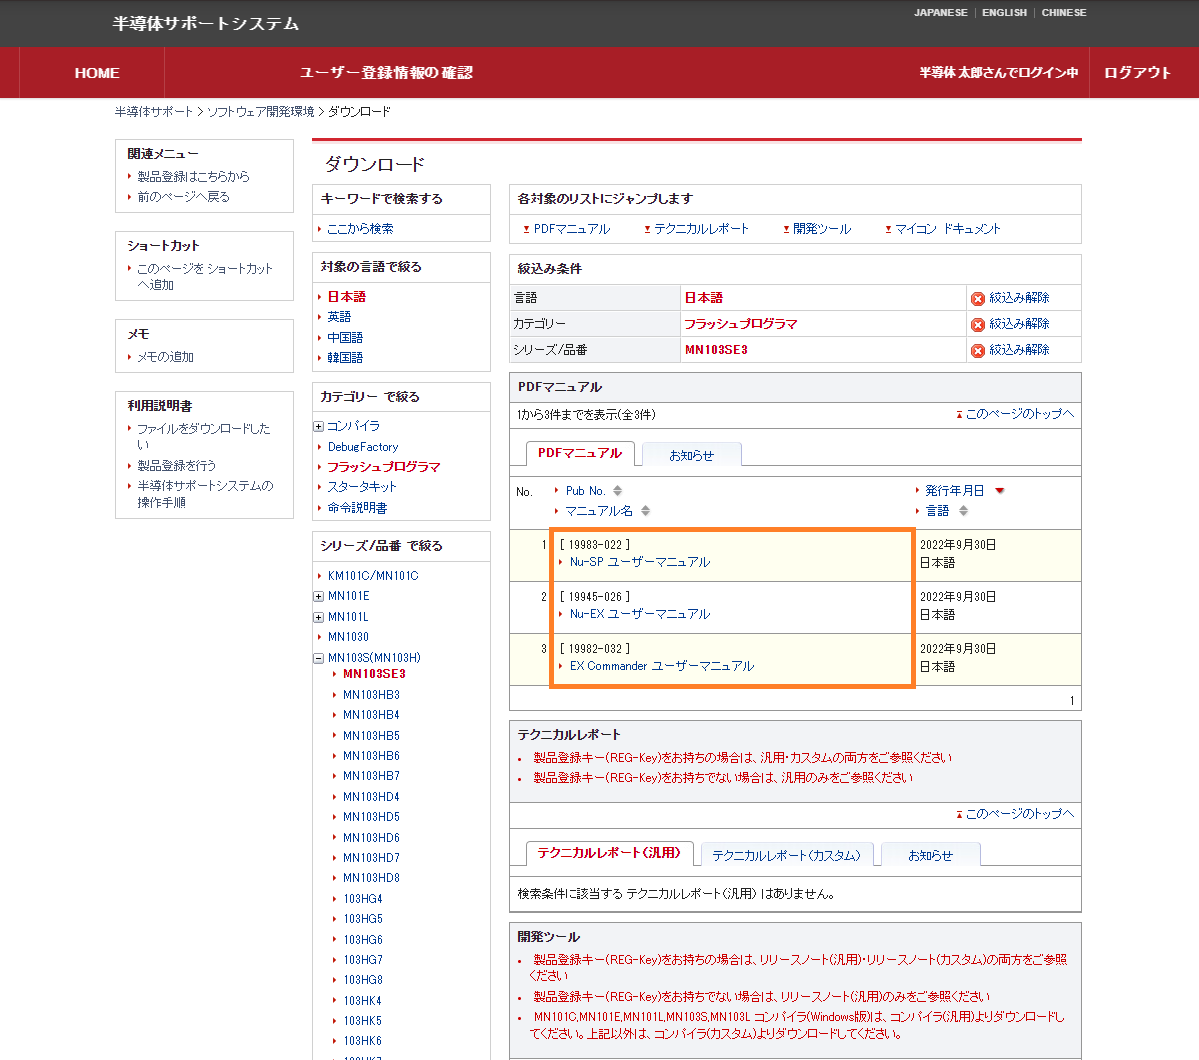Open Nu-EX ユーザーマニュアル
Viewport: 1199px width, 1060px height.
tap(640, 614)
